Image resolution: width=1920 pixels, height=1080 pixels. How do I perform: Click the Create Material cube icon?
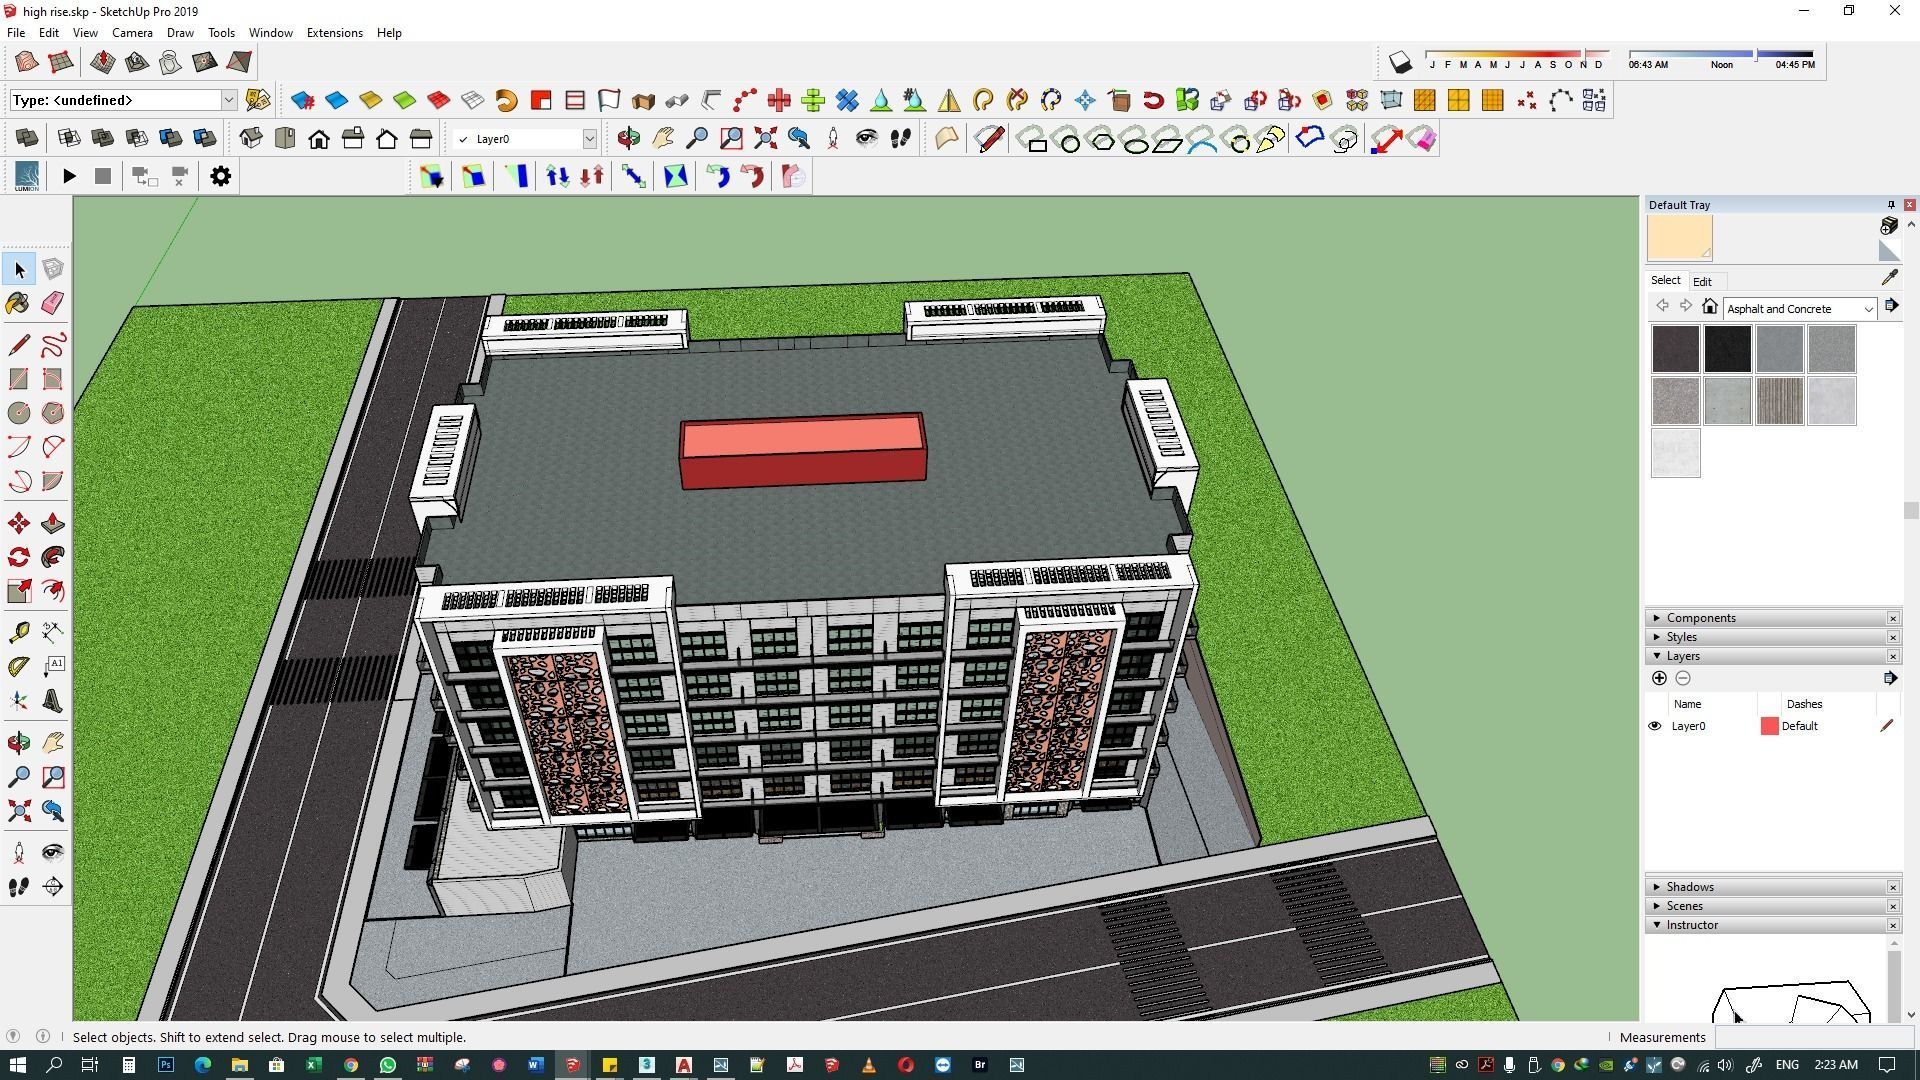(1889, 226)
